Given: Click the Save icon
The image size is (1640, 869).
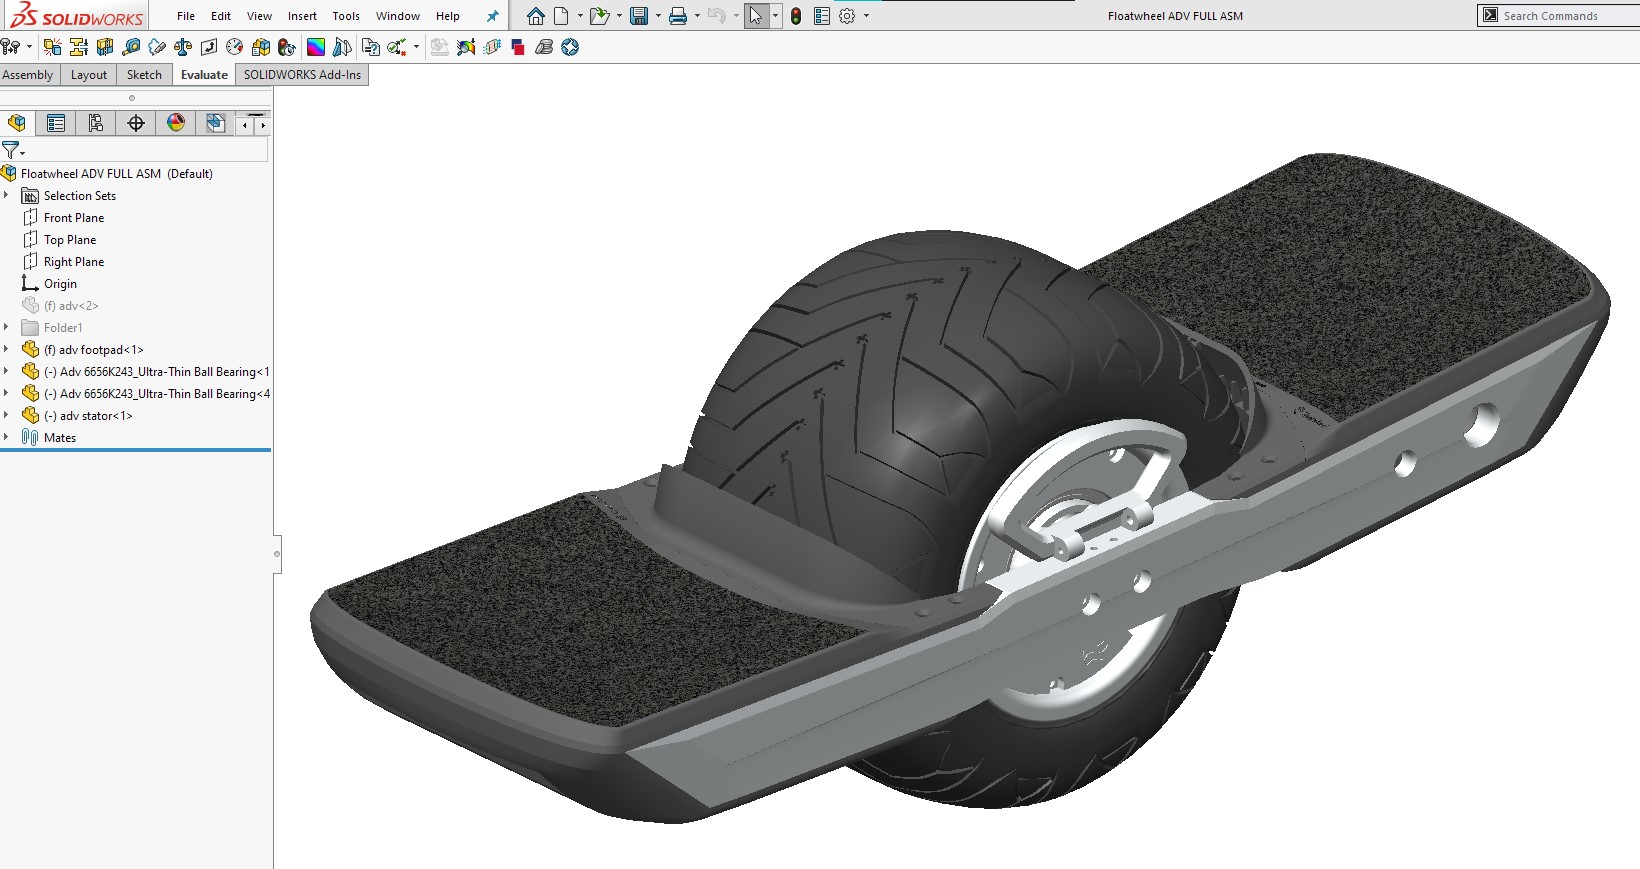Looking at the screenshot, I should (638, 16).
